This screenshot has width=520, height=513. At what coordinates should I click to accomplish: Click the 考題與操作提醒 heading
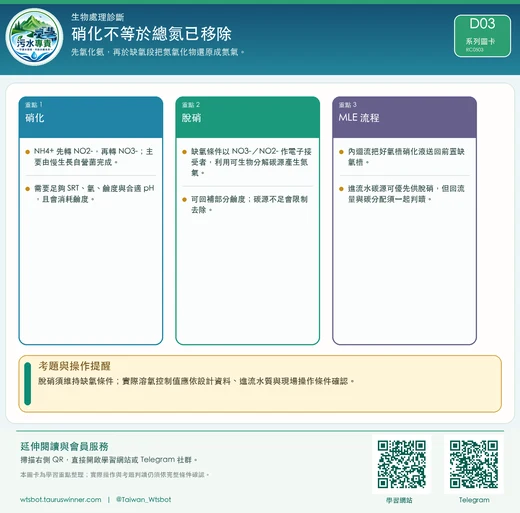74,366
